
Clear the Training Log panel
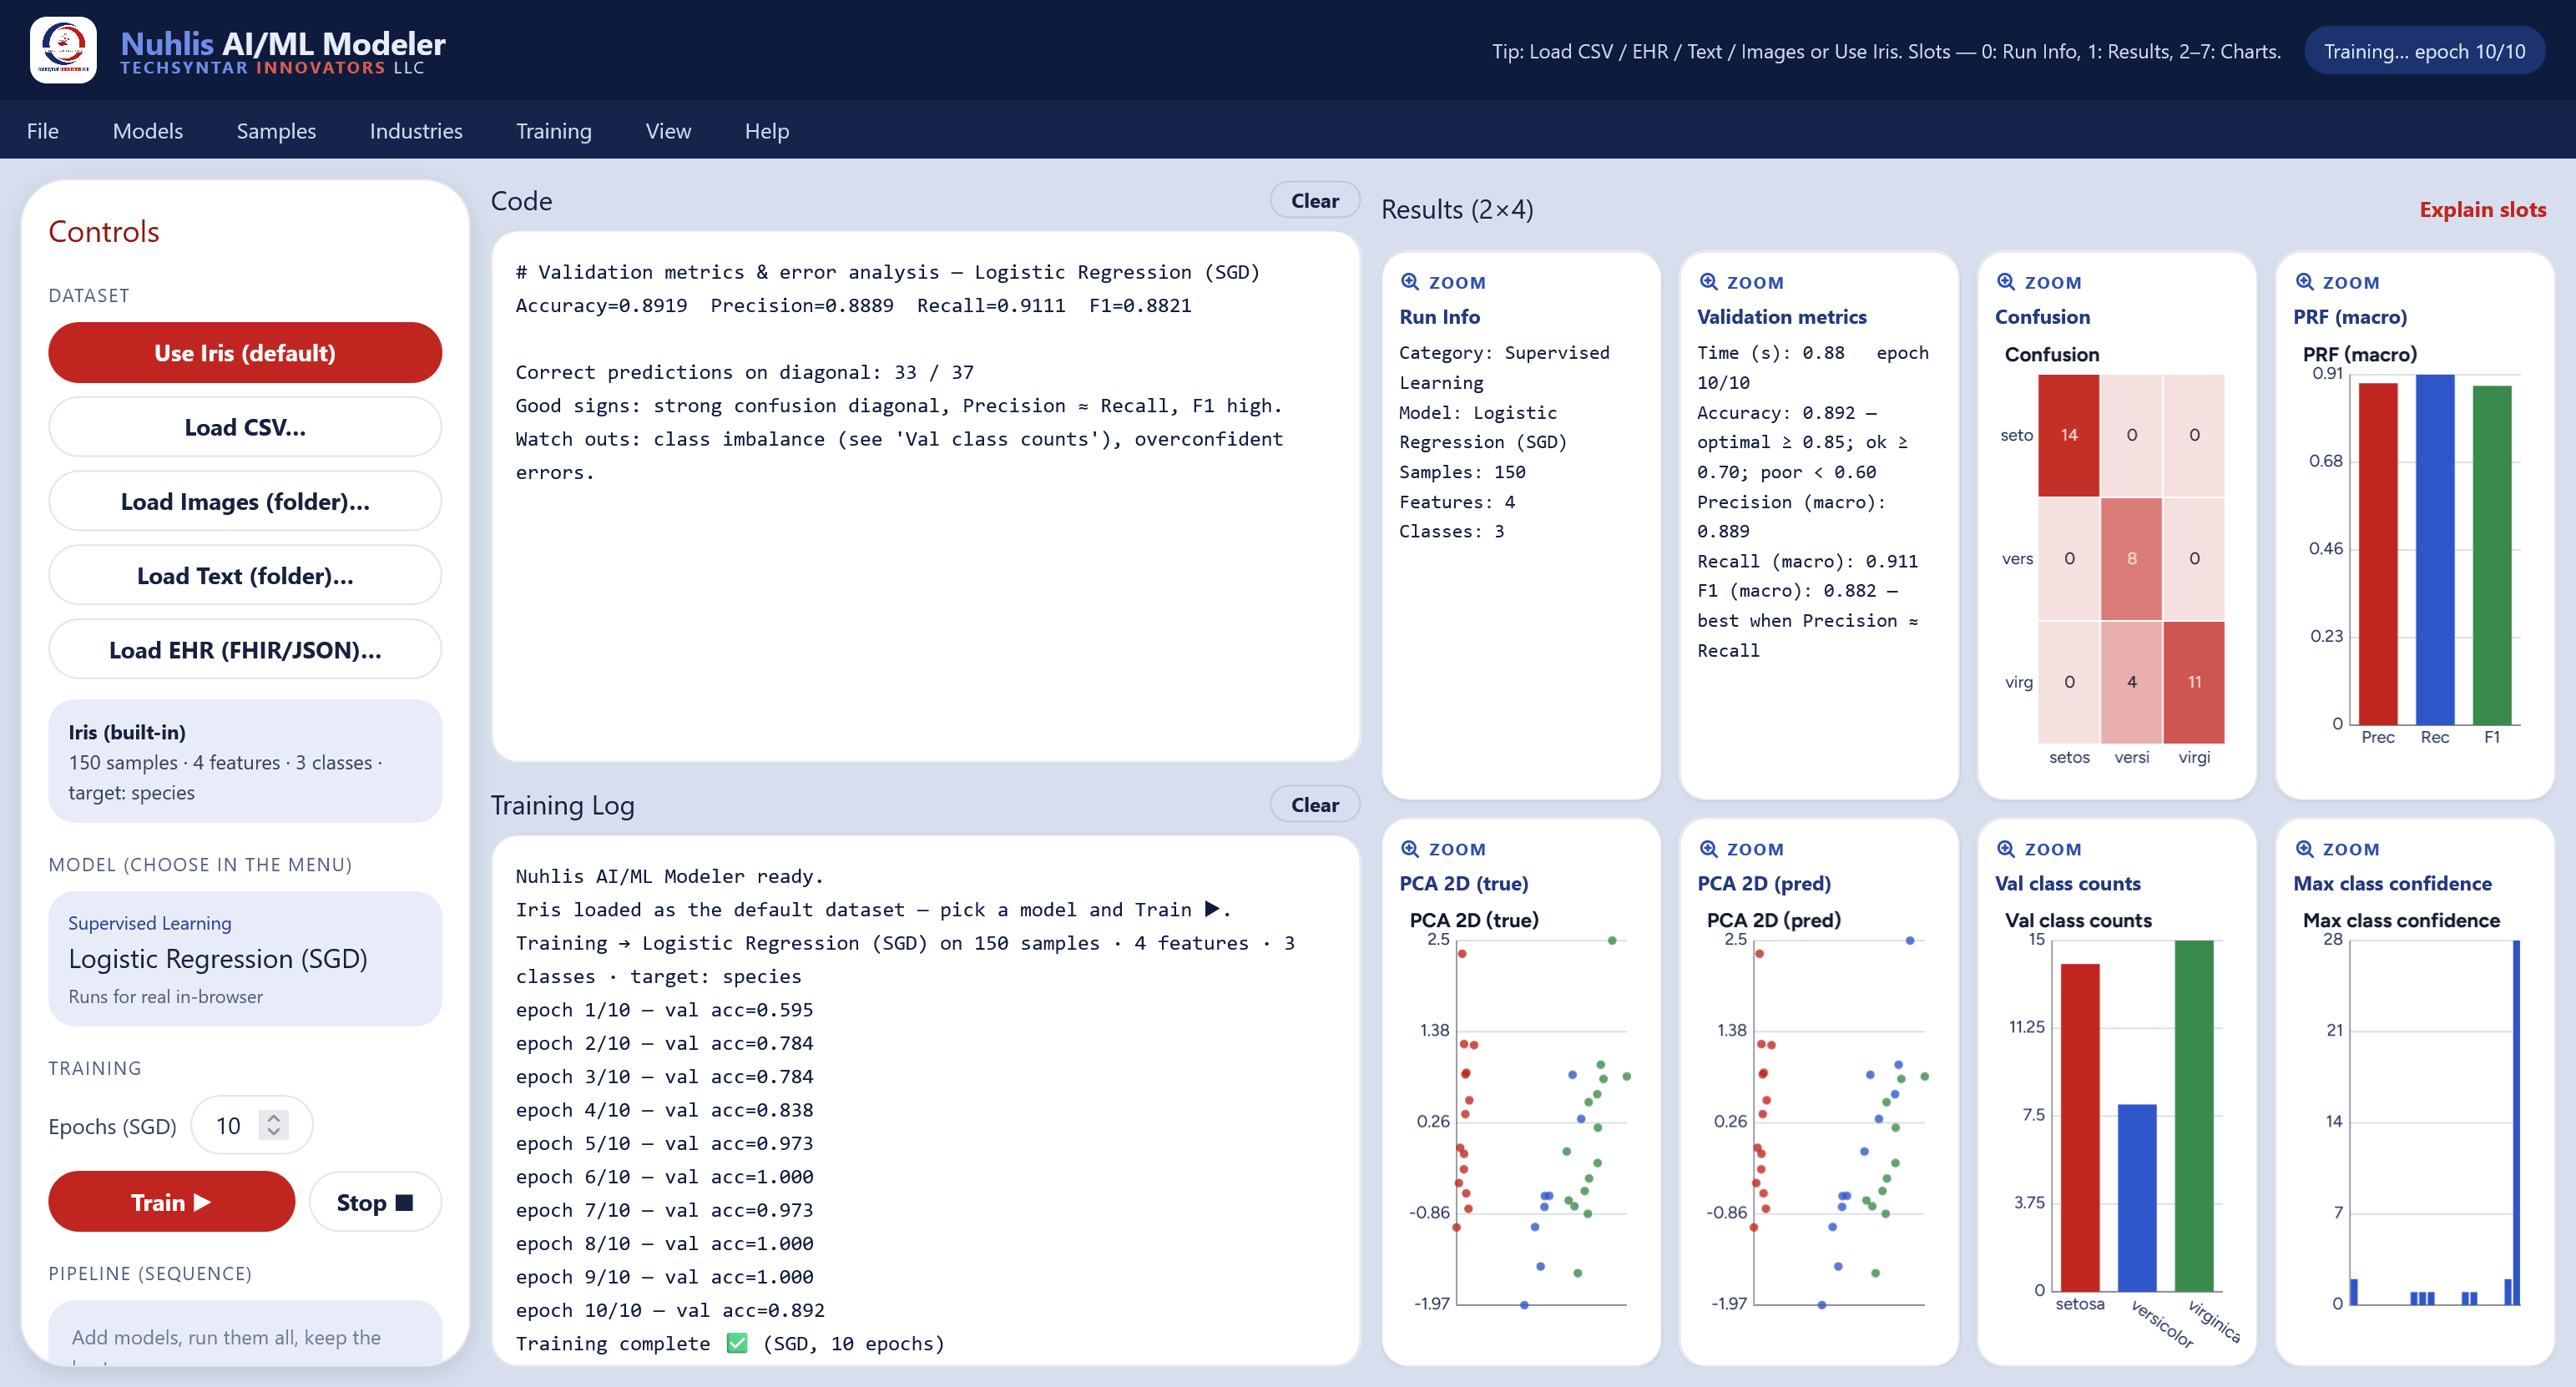(x=1314, y=804)
